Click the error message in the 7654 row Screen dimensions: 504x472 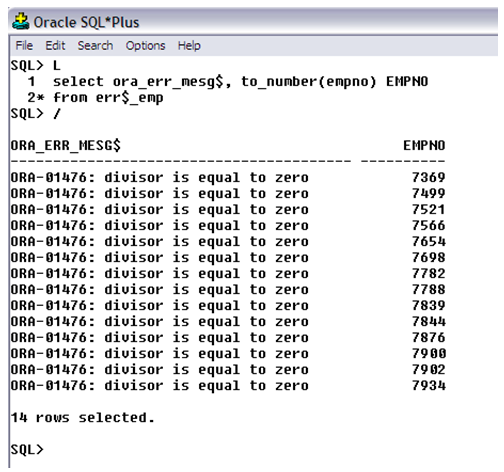coord(159,242)
